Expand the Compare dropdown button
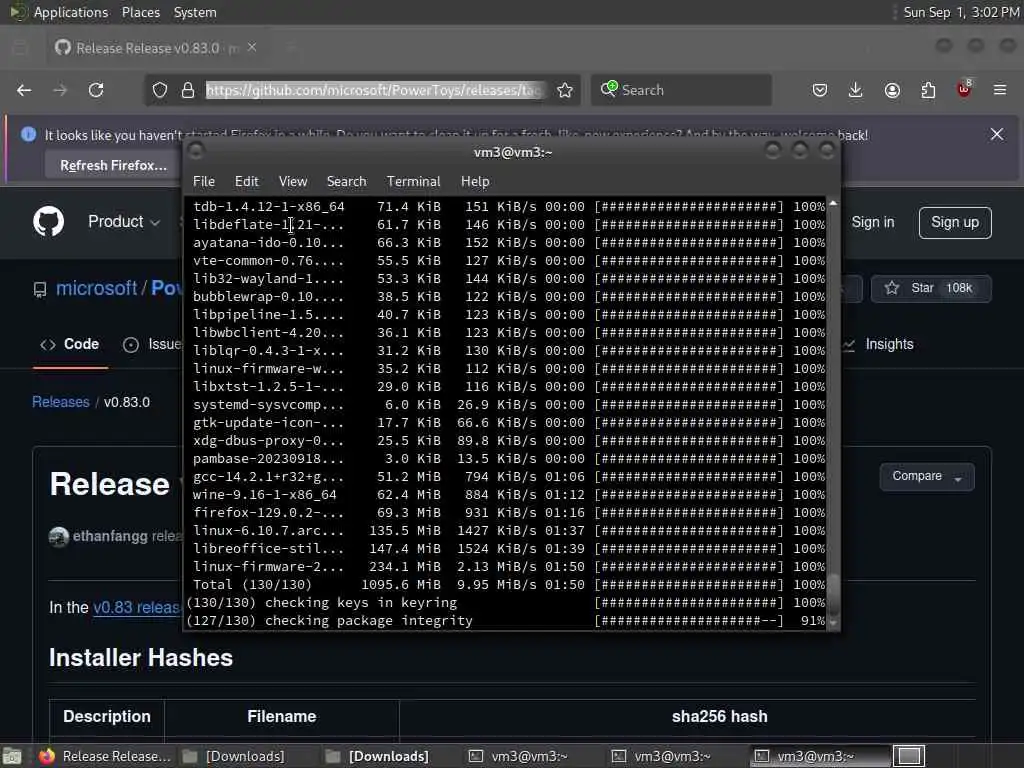Screen dimensions: 1024x768 [927, 477]
